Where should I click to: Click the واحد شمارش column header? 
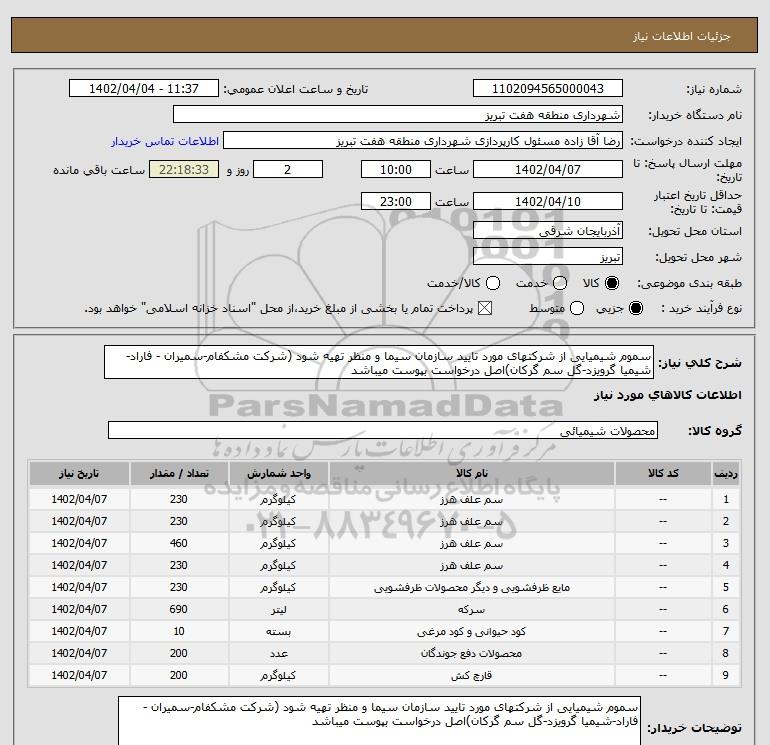point(278,473)
